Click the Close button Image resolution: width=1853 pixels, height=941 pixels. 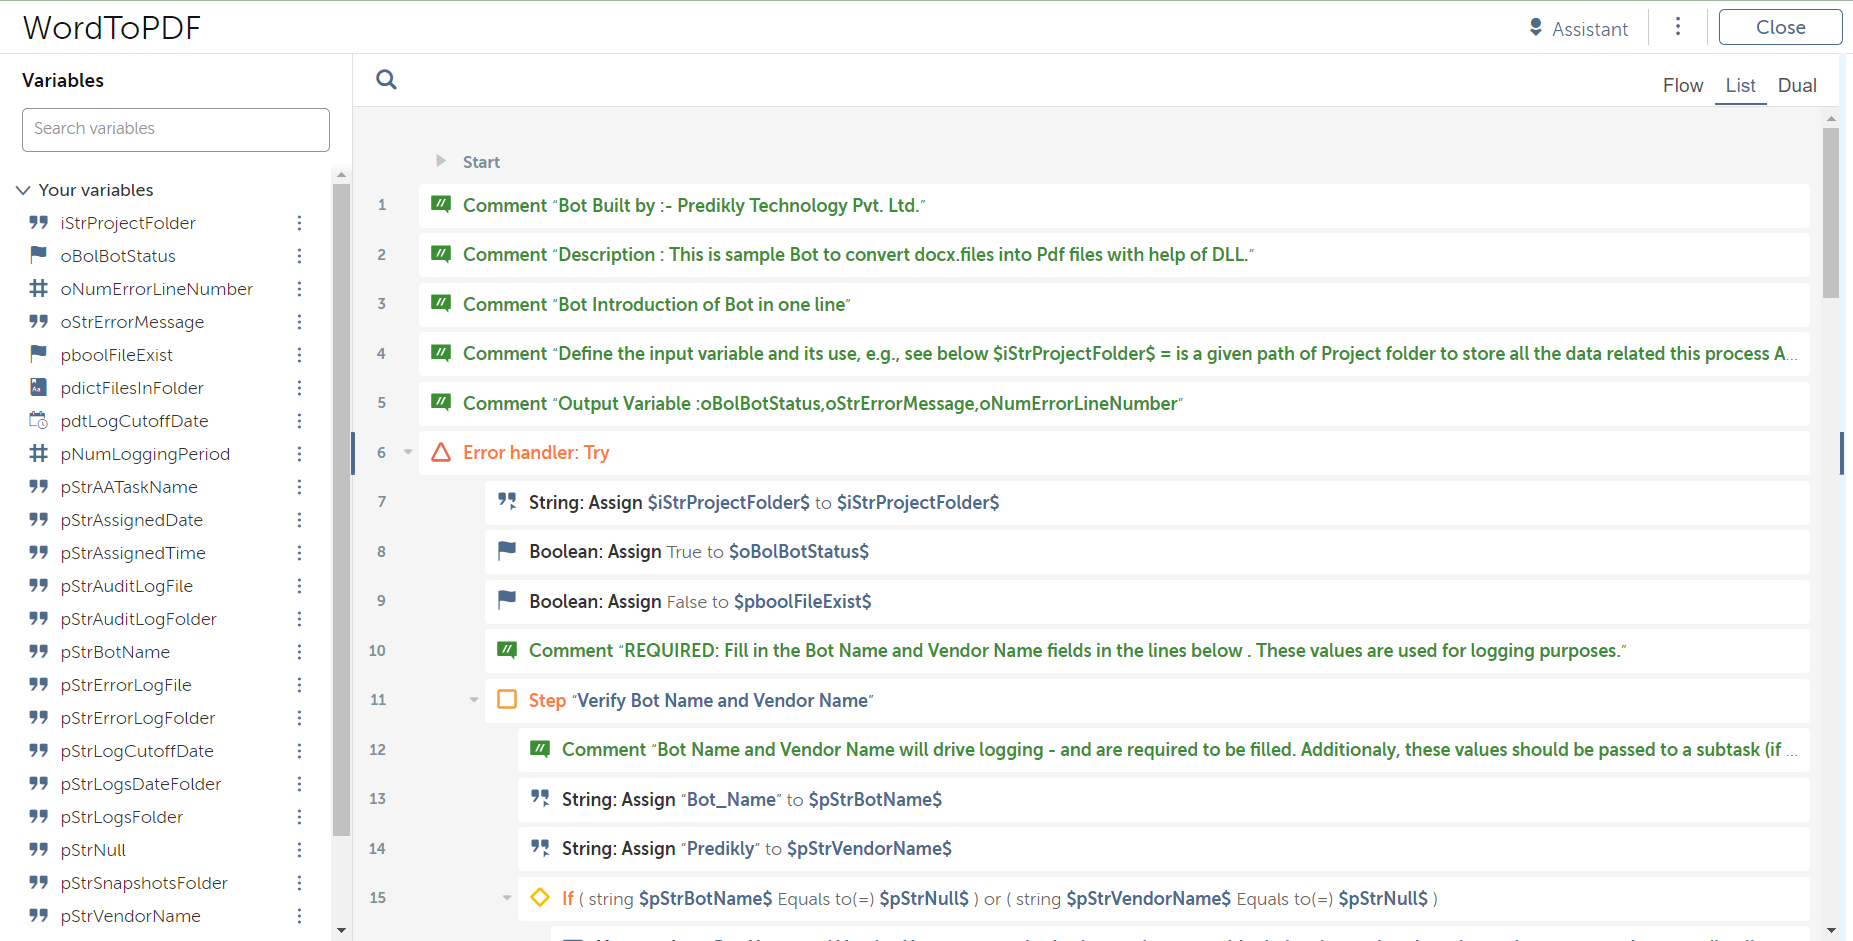tap(1780, 28)
